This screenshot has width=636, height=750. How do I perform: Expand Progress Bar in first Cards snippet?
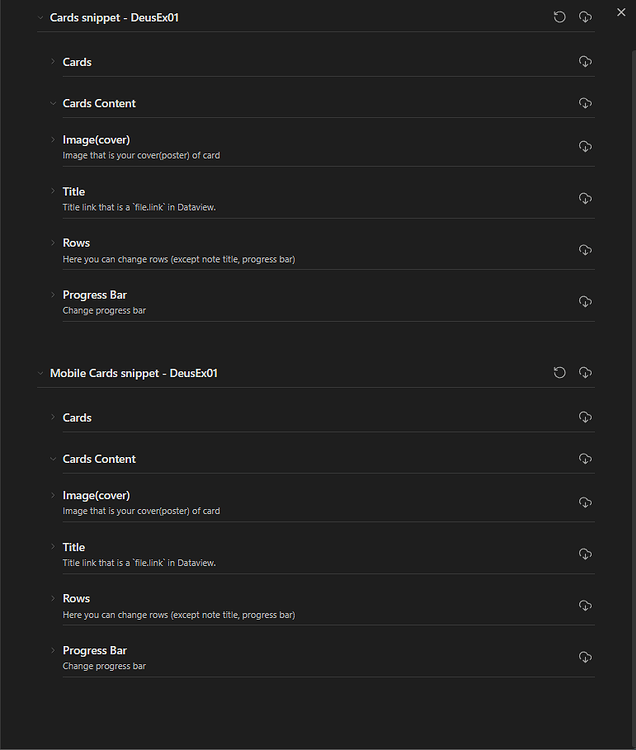coord(53,295)
